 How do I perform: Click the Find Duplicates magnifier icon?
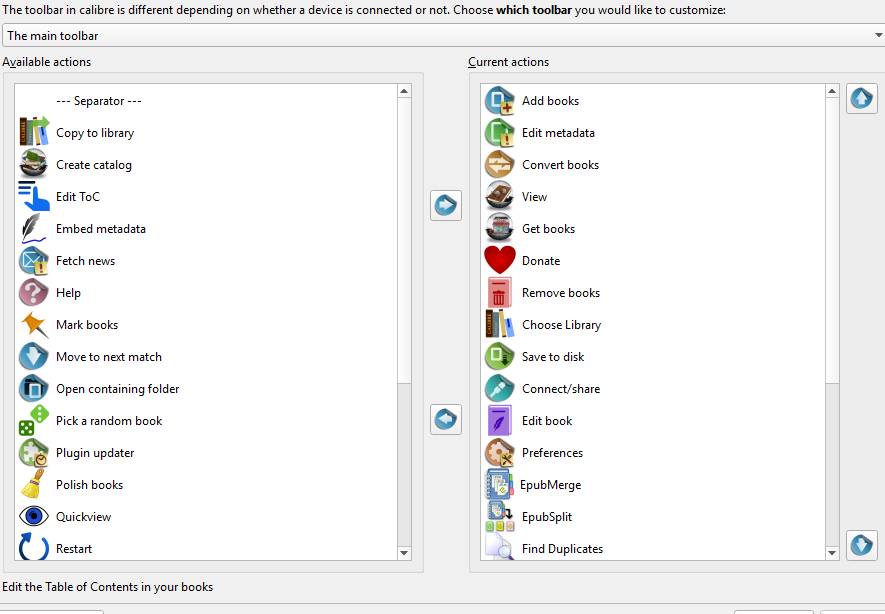point(500,547)
